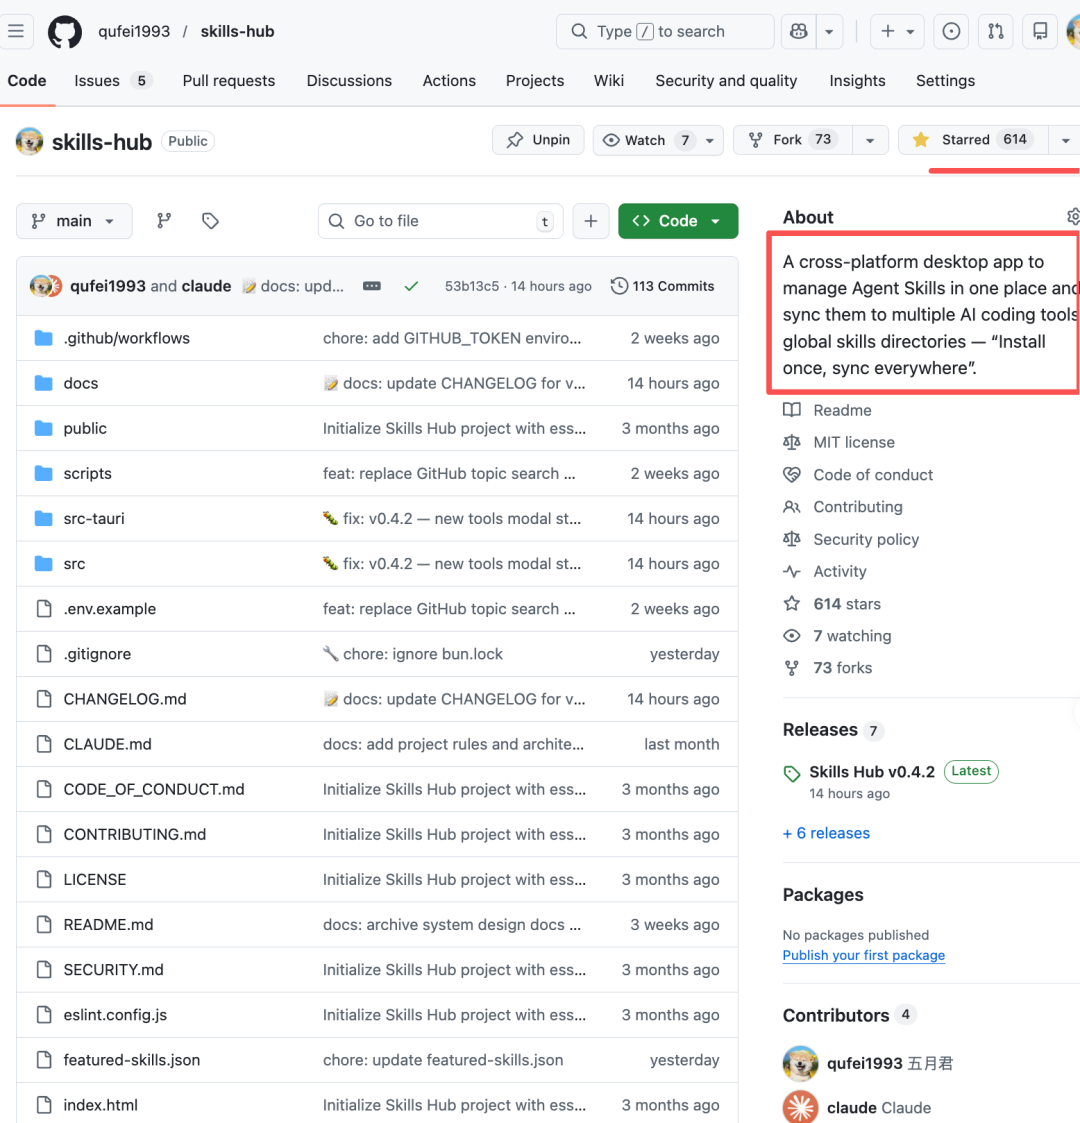Open the issues icon in top header
1080x1123 pixels.
tap(951, 31)
